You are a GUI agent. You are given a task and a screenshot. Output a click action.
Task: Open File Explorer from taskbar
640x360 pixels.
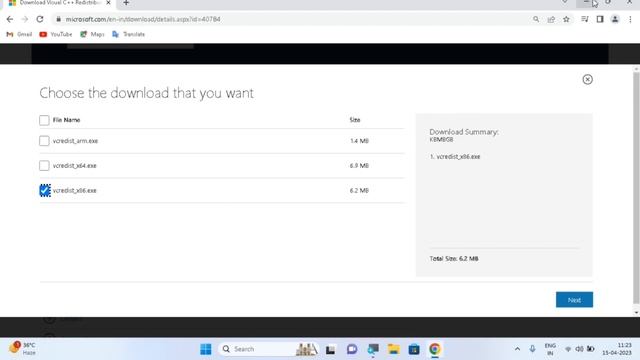[x=393, y=349]
